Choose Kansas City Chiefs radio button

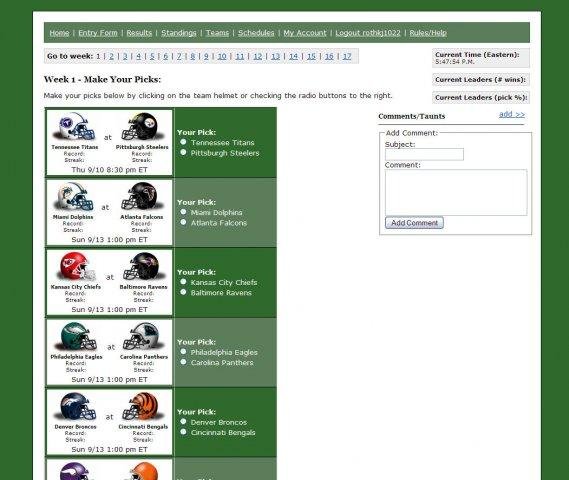(183, 282)
